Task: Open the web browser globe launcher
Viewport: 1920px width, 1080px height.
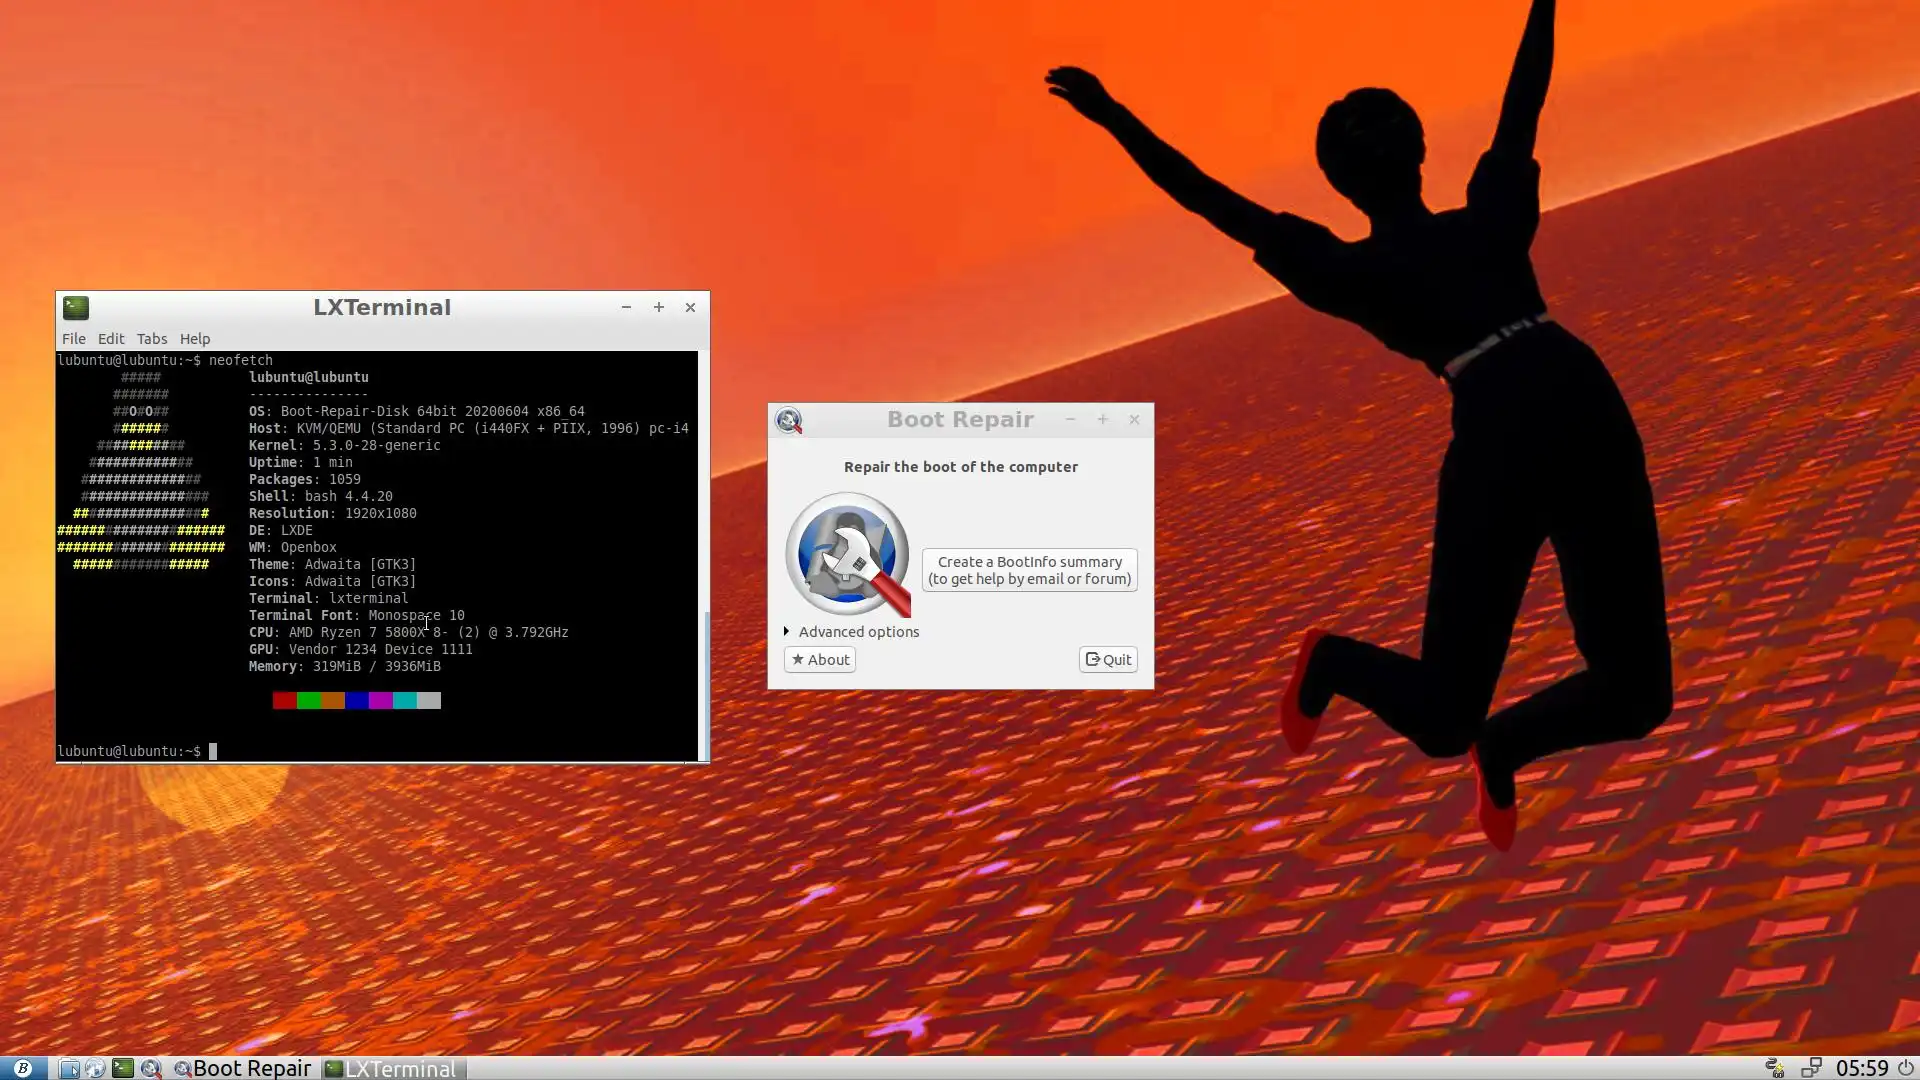Action: [95, 1068]
